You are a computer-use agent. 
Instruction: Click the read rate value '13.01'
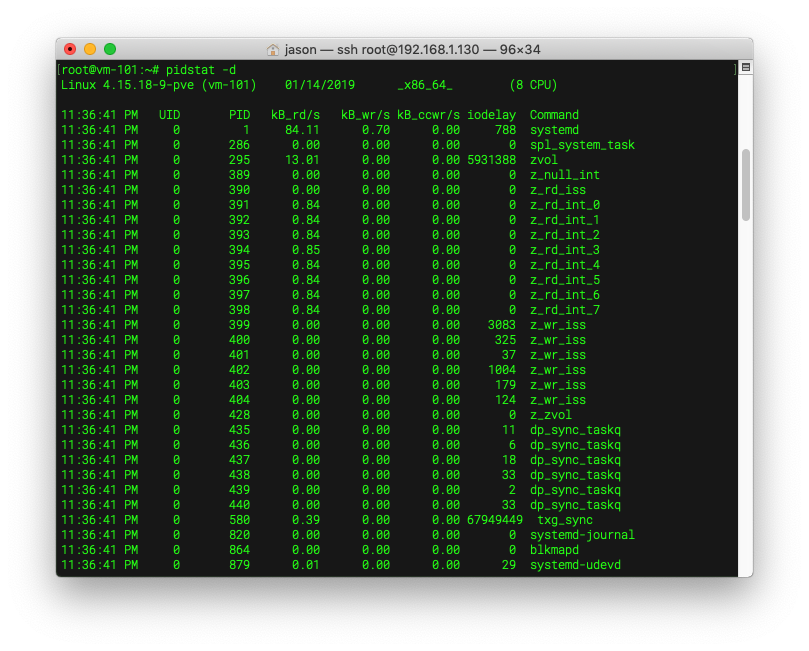coord(302,160)
